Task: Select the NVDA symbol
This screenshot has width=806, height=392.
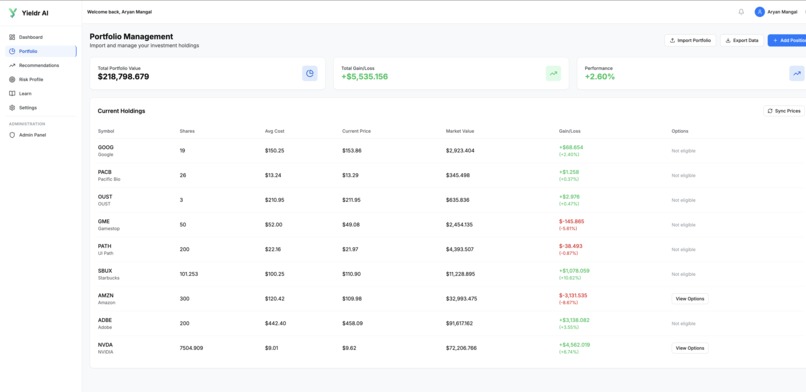Action: [x=105, y=345]
